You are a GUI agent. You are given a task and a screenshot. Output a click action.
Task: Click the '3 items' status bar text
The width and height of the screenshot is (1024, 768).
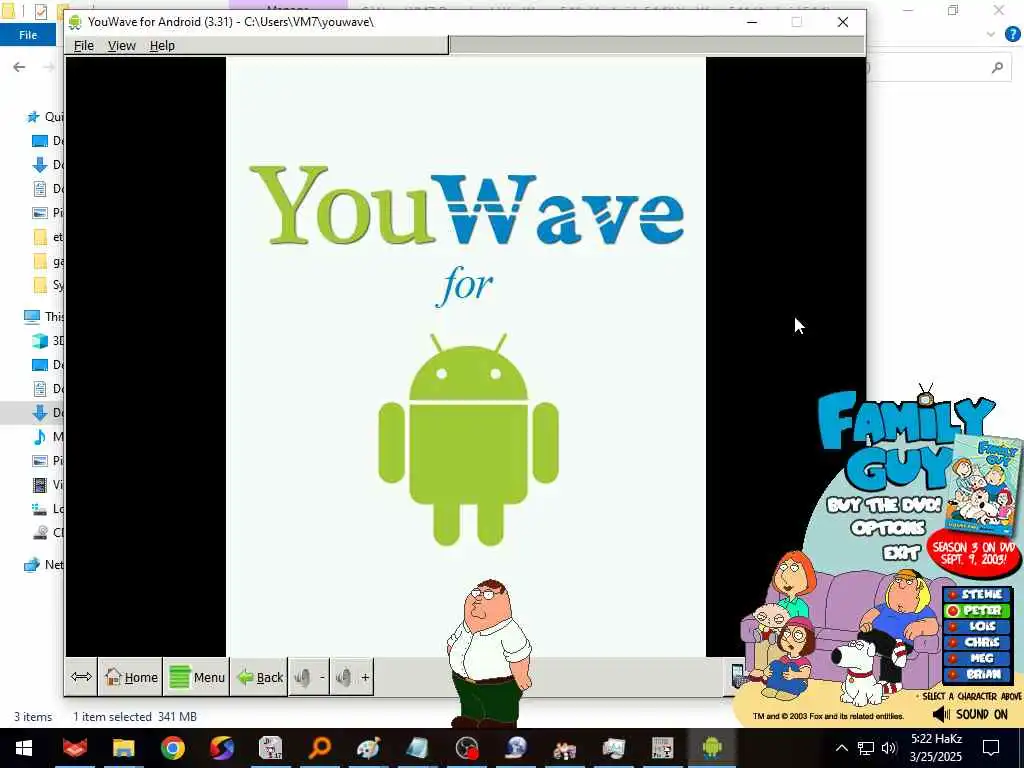point(33,716)
